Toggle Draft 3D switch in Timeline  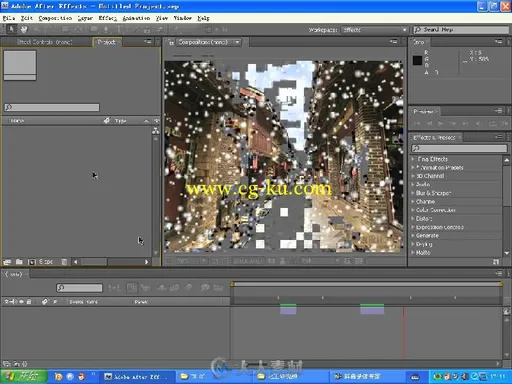(144, 287)
